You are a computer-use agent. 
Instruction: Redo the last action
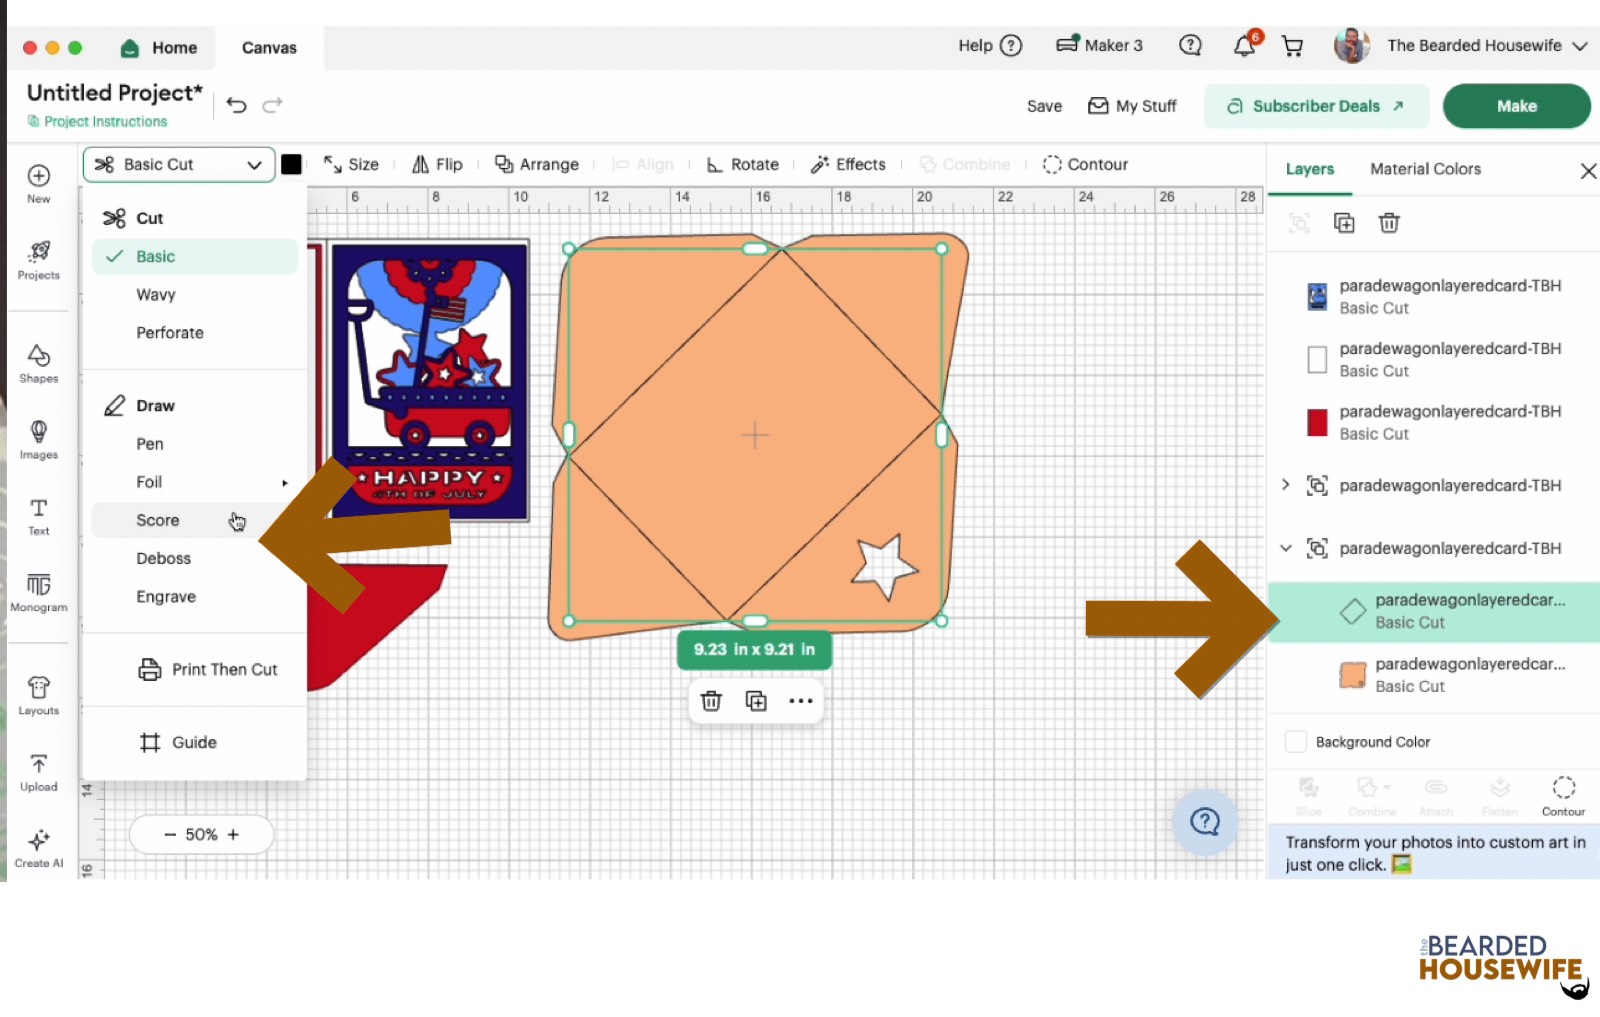pyautogui.click(x=272, y=105)
